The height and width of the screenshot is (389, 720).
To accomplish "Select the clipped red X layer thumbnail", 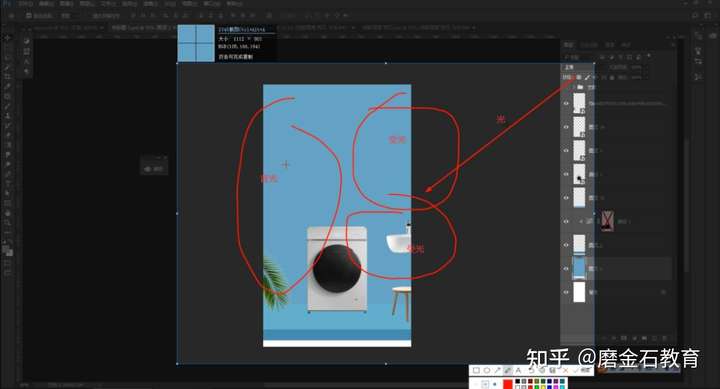I will tap(607, 221).
